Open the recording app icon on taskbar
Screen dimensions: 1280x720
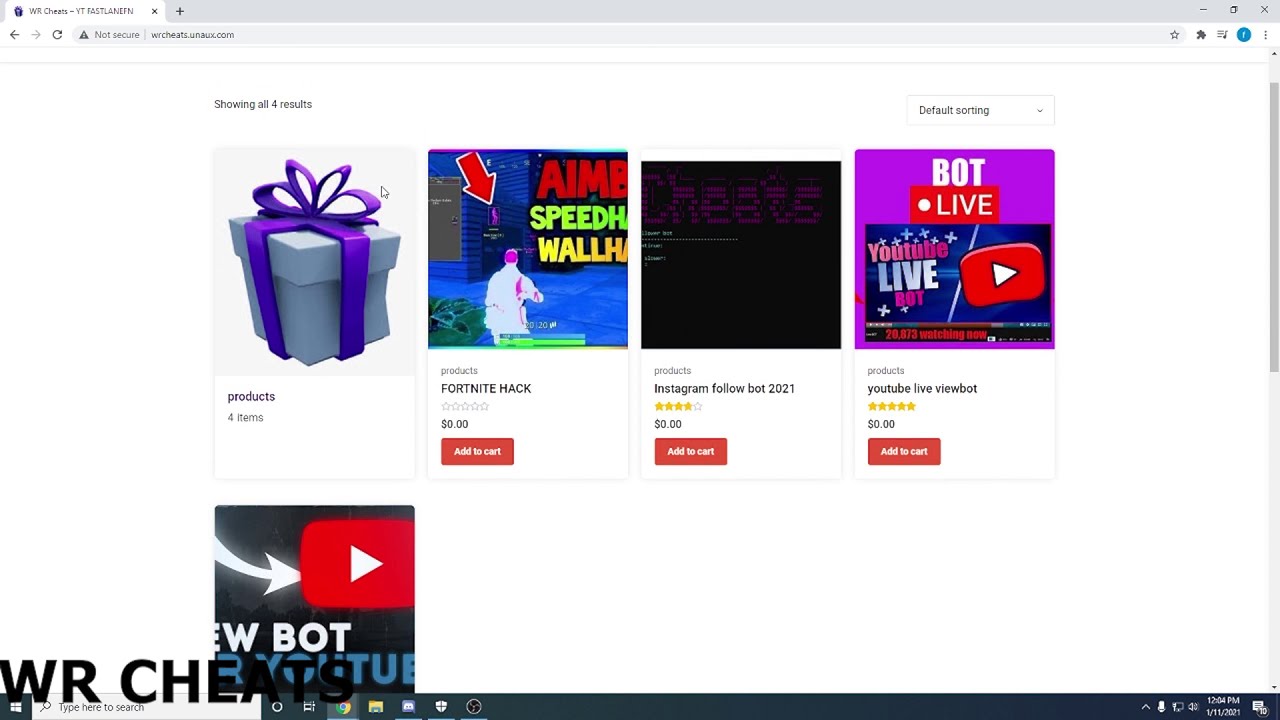(x=474, y=707)
